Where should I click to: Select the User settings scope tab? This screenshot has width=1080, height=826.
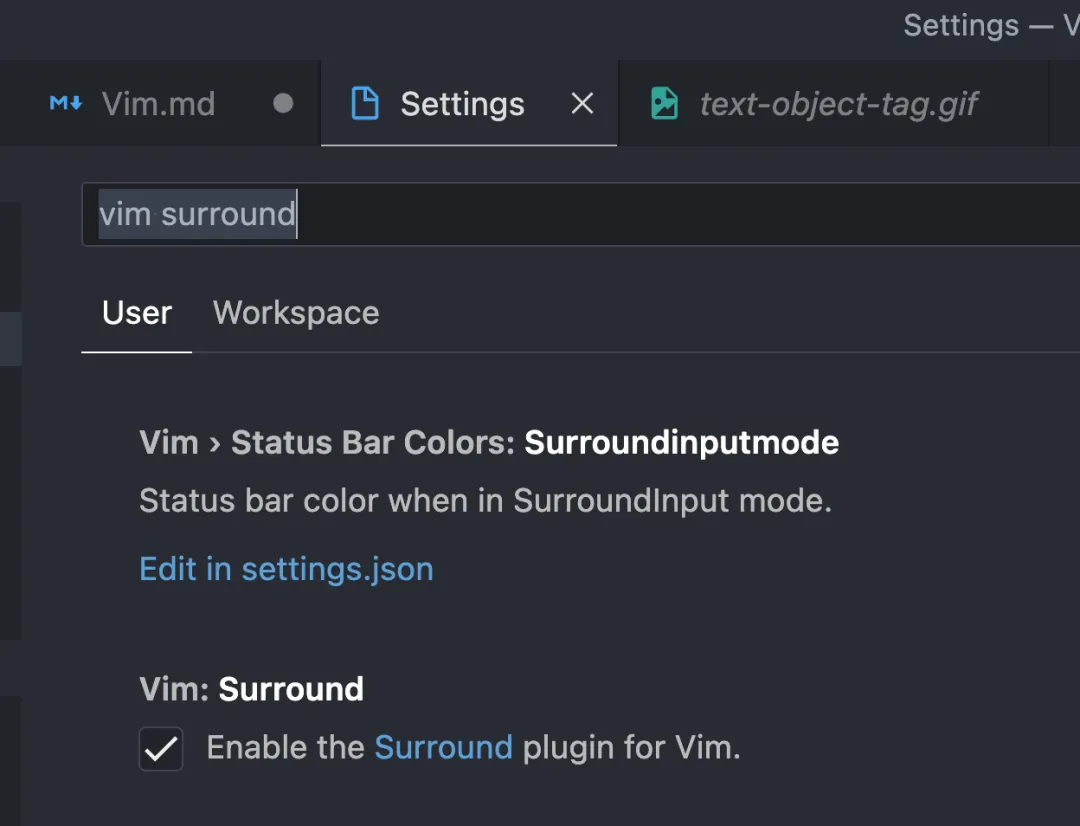[x=137, y=313]
